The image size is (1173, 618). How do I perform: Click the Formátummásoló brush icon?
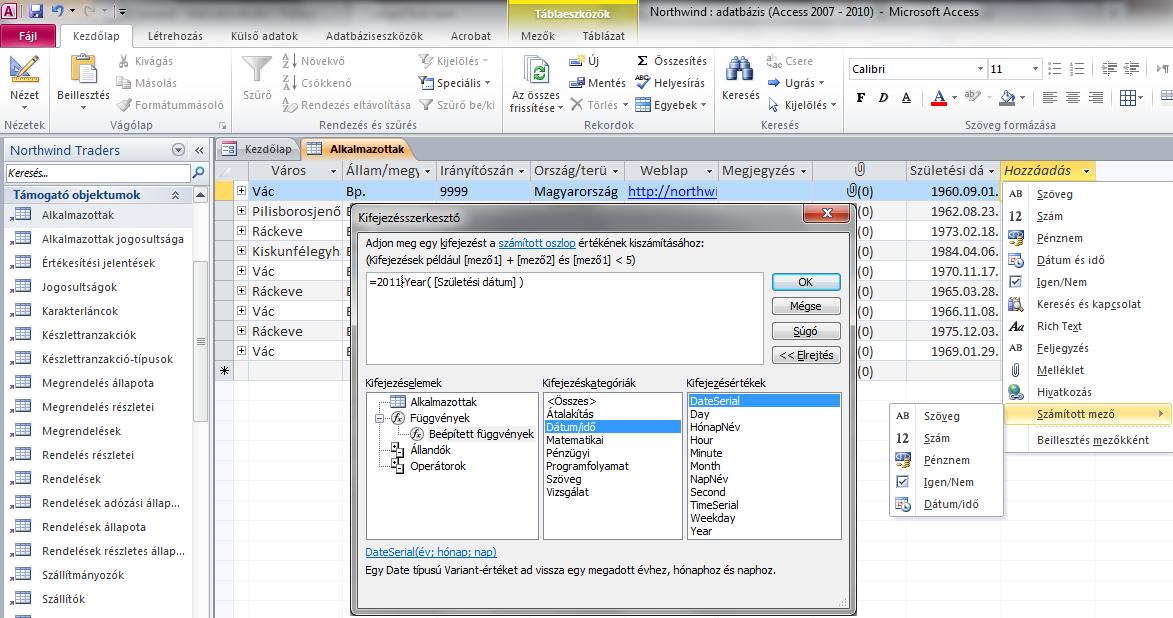[x=124, y=105]
